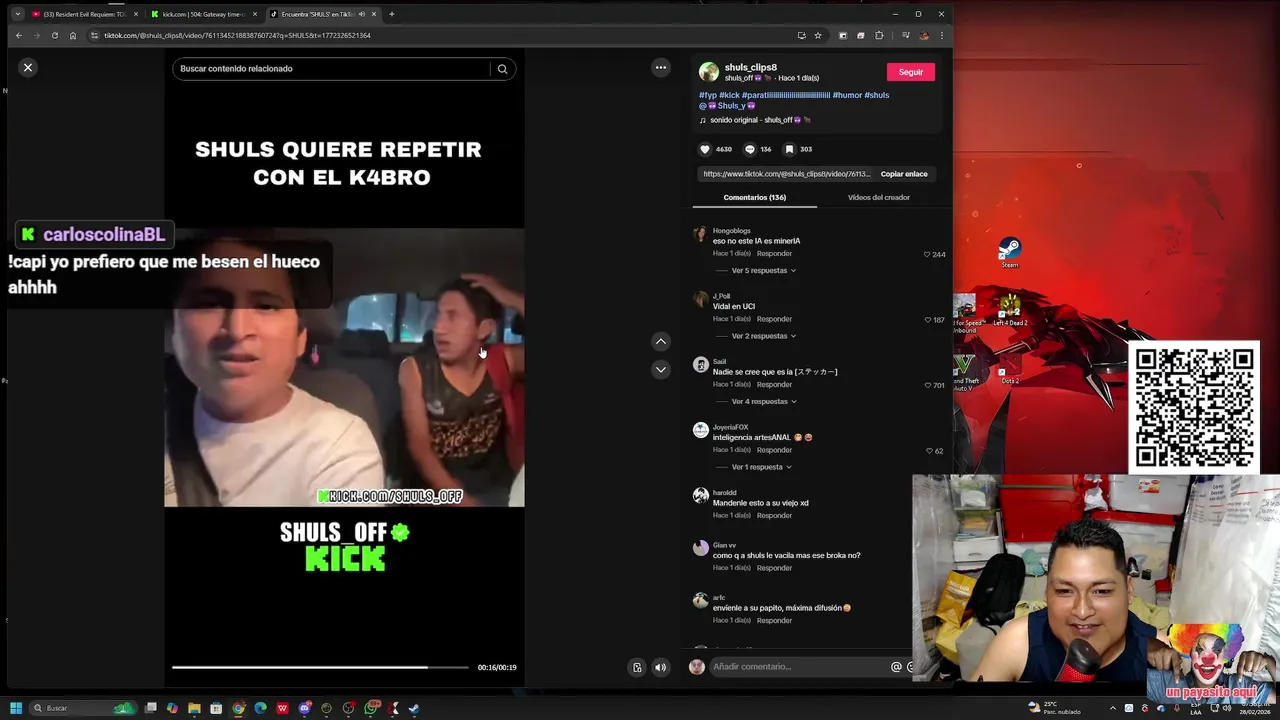
Task: Insert a mention with the @ icon
Action: coord(896,667)
